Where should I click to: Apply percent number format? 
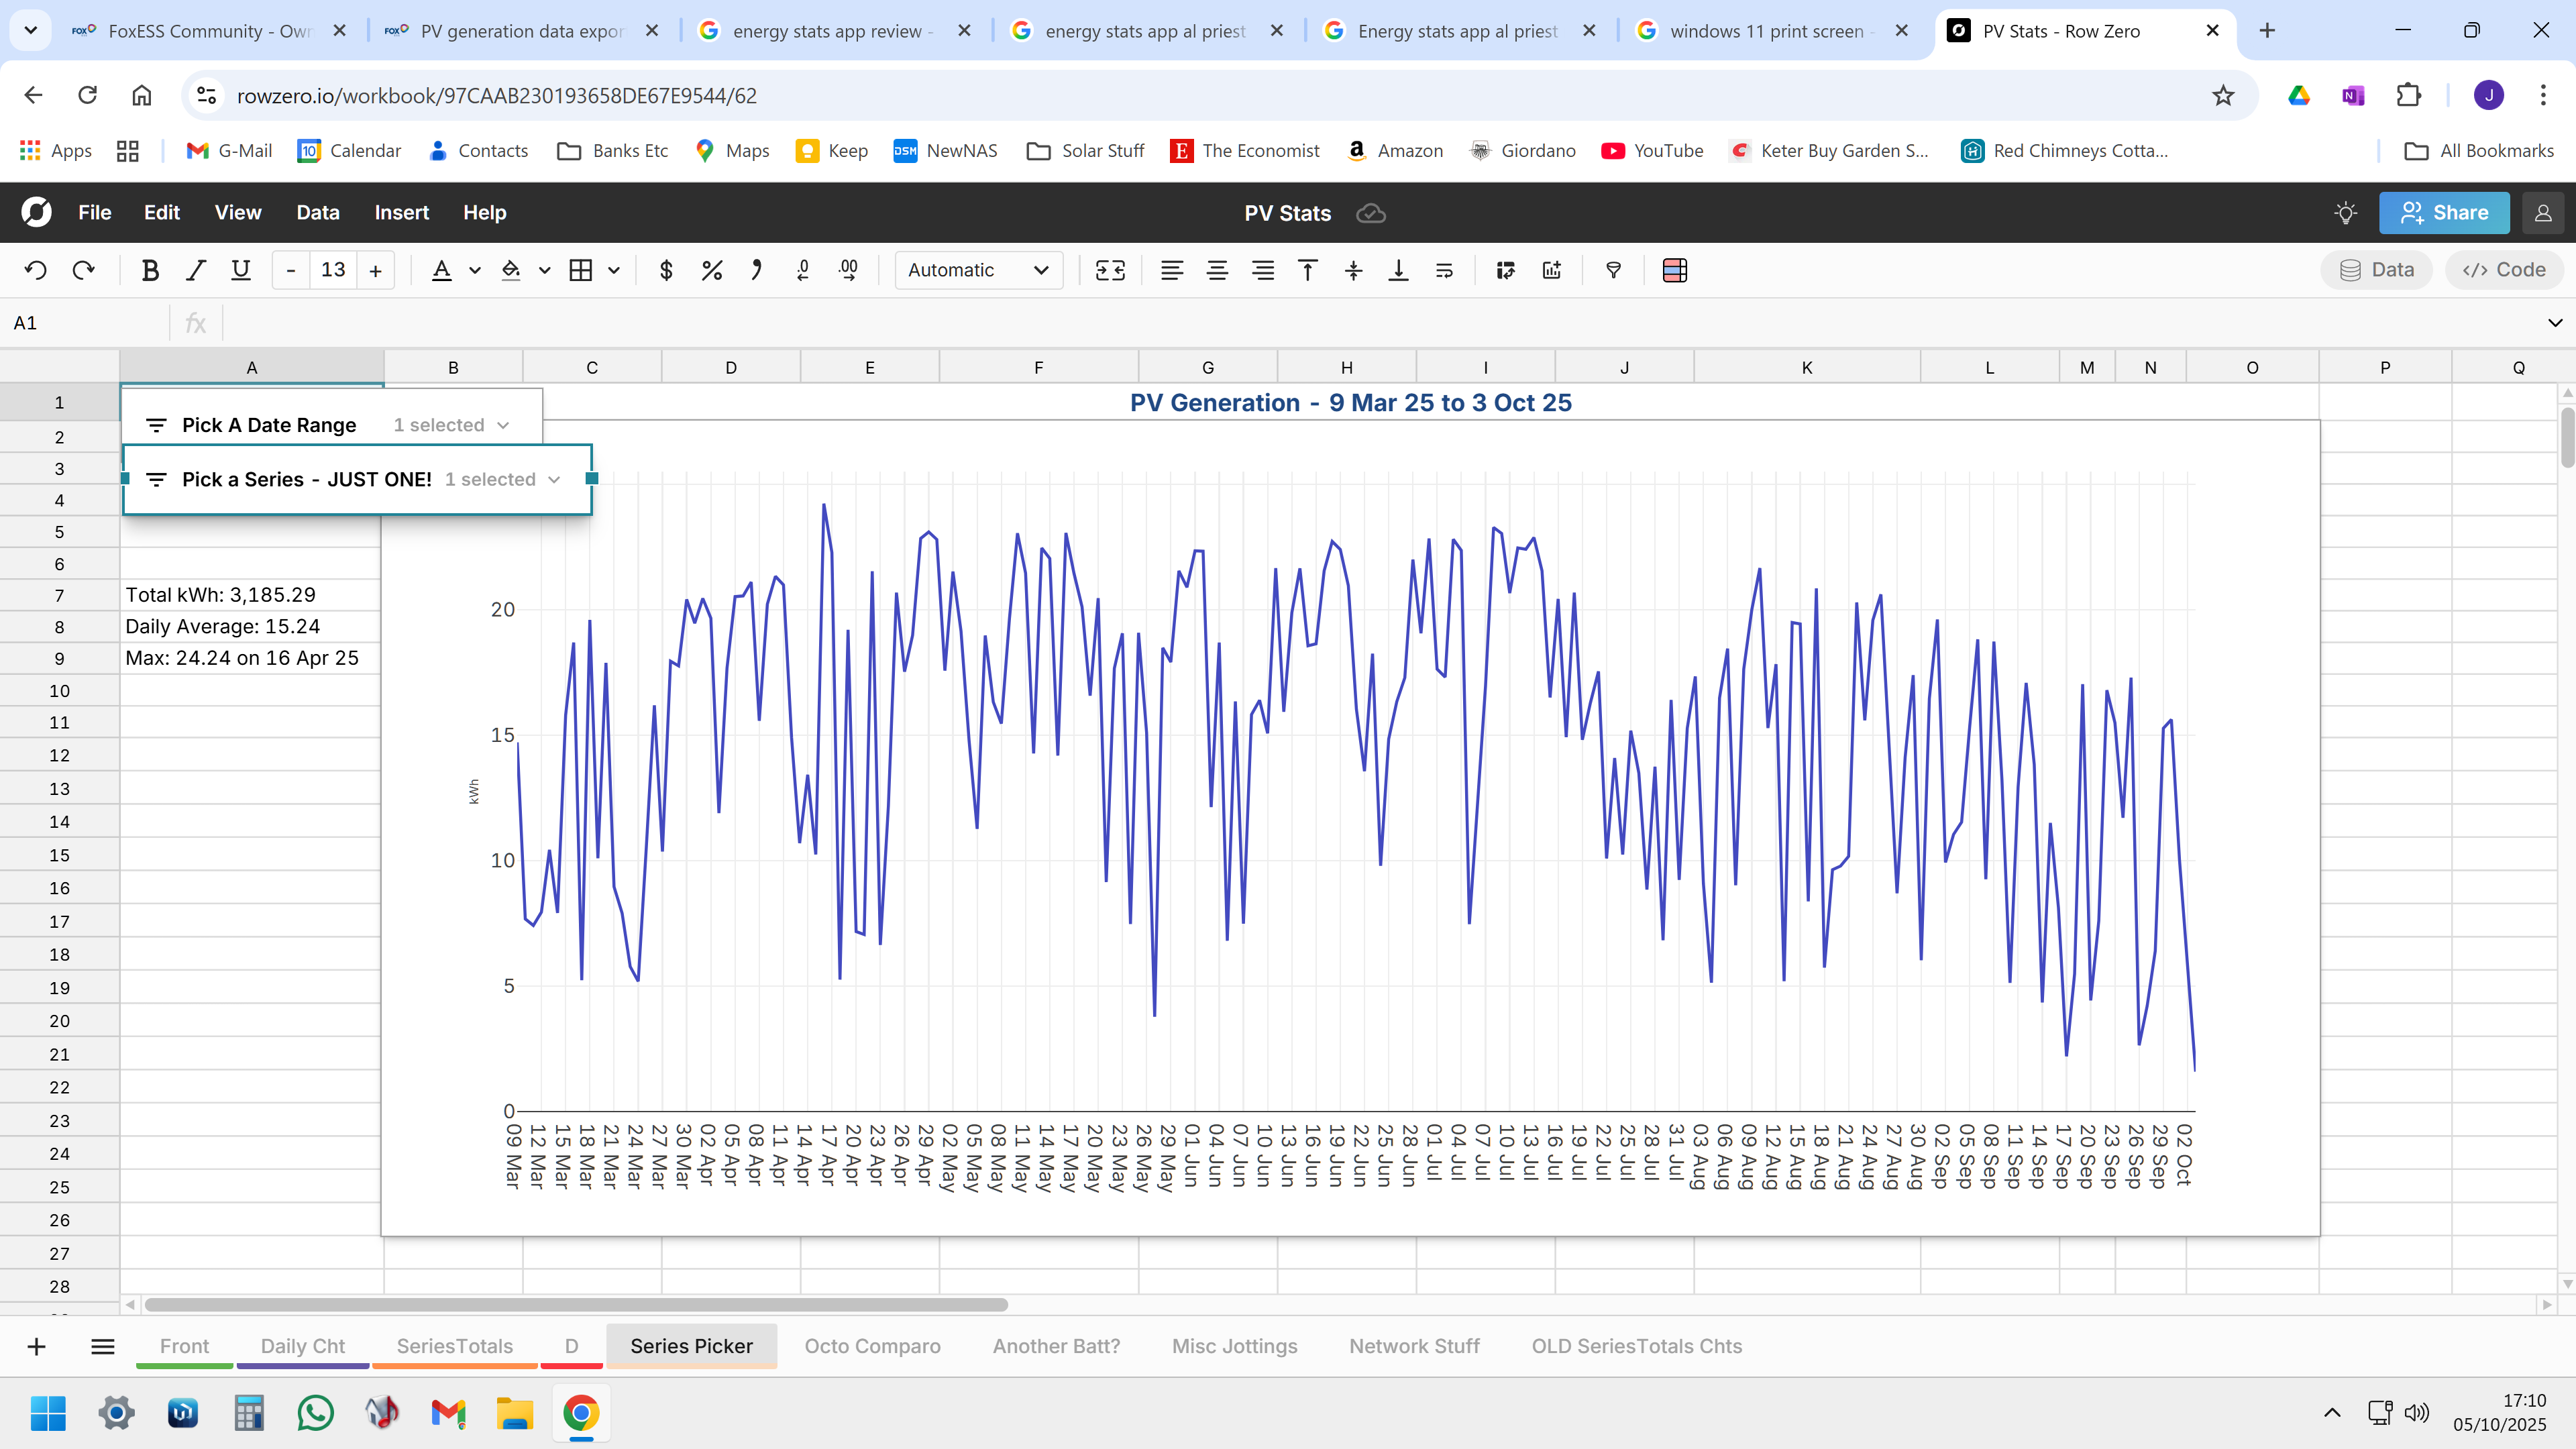coord(711,270)
